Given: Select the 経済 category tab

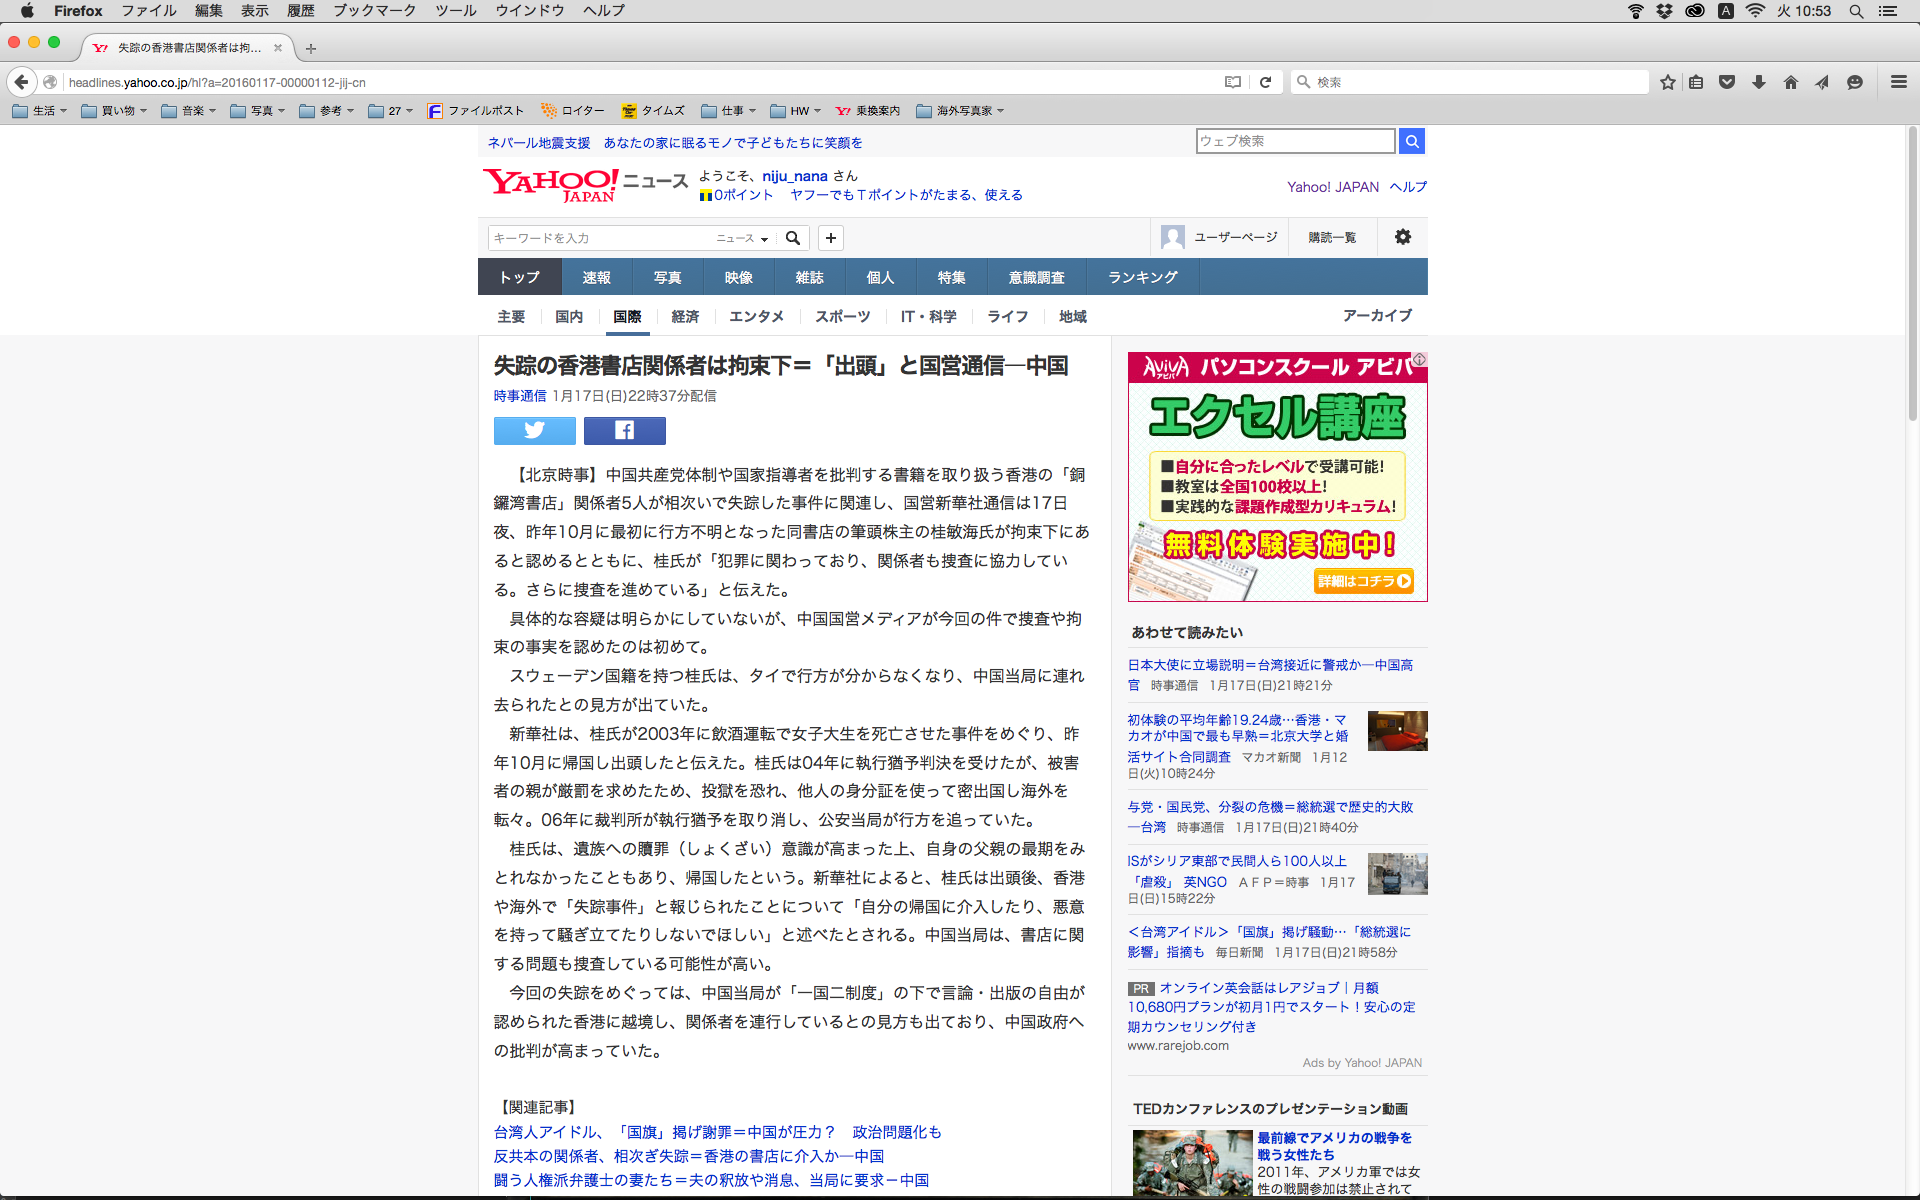Looking at the screenshot, I should click(685, 316).
